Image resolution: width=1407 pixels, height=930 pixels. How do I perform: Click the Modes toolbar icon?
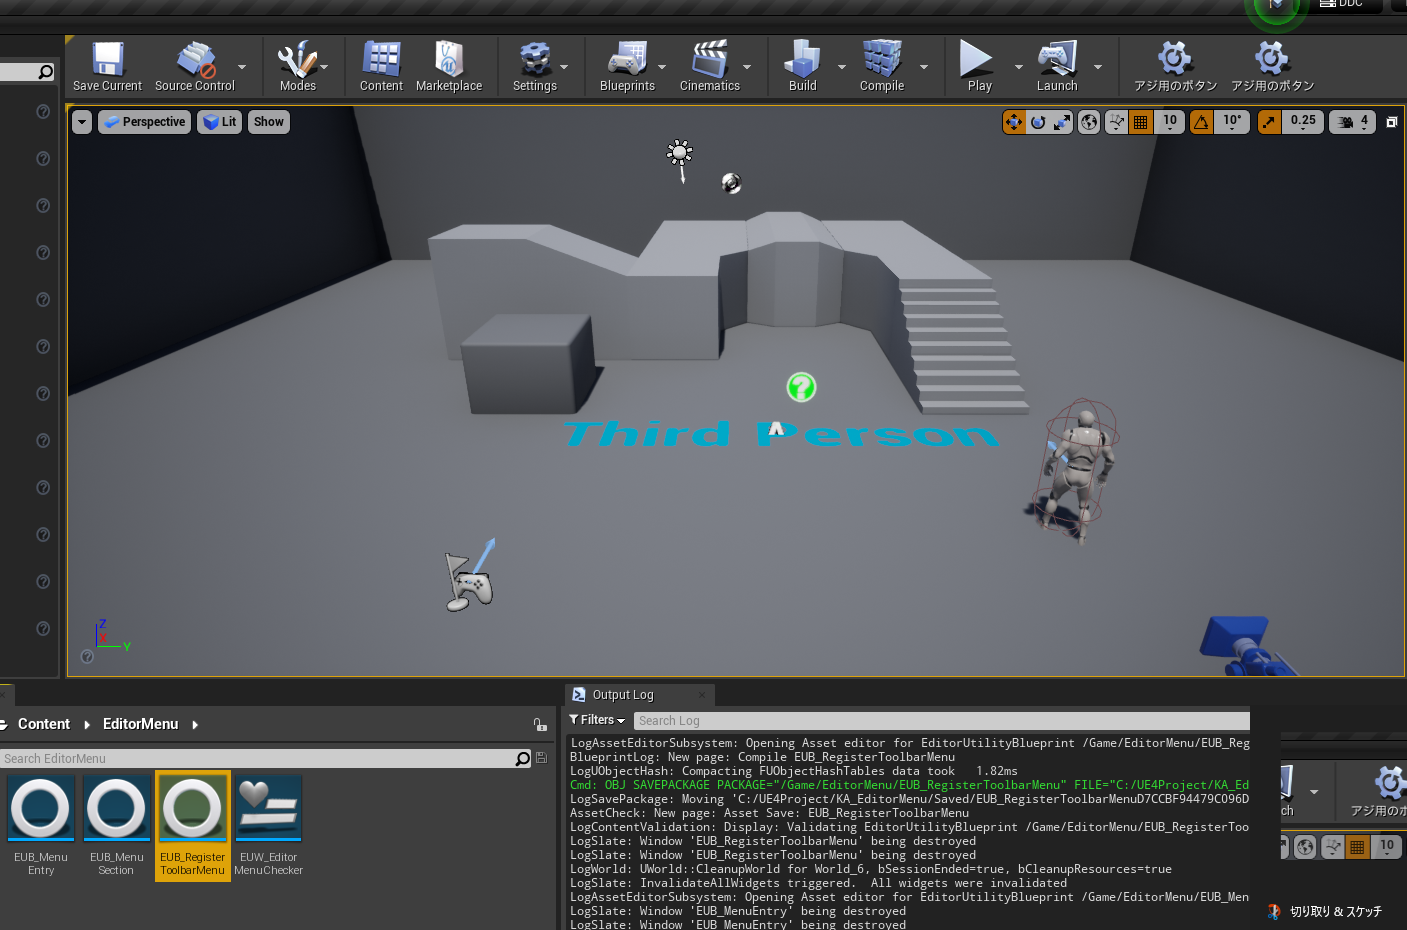(297, 67)
